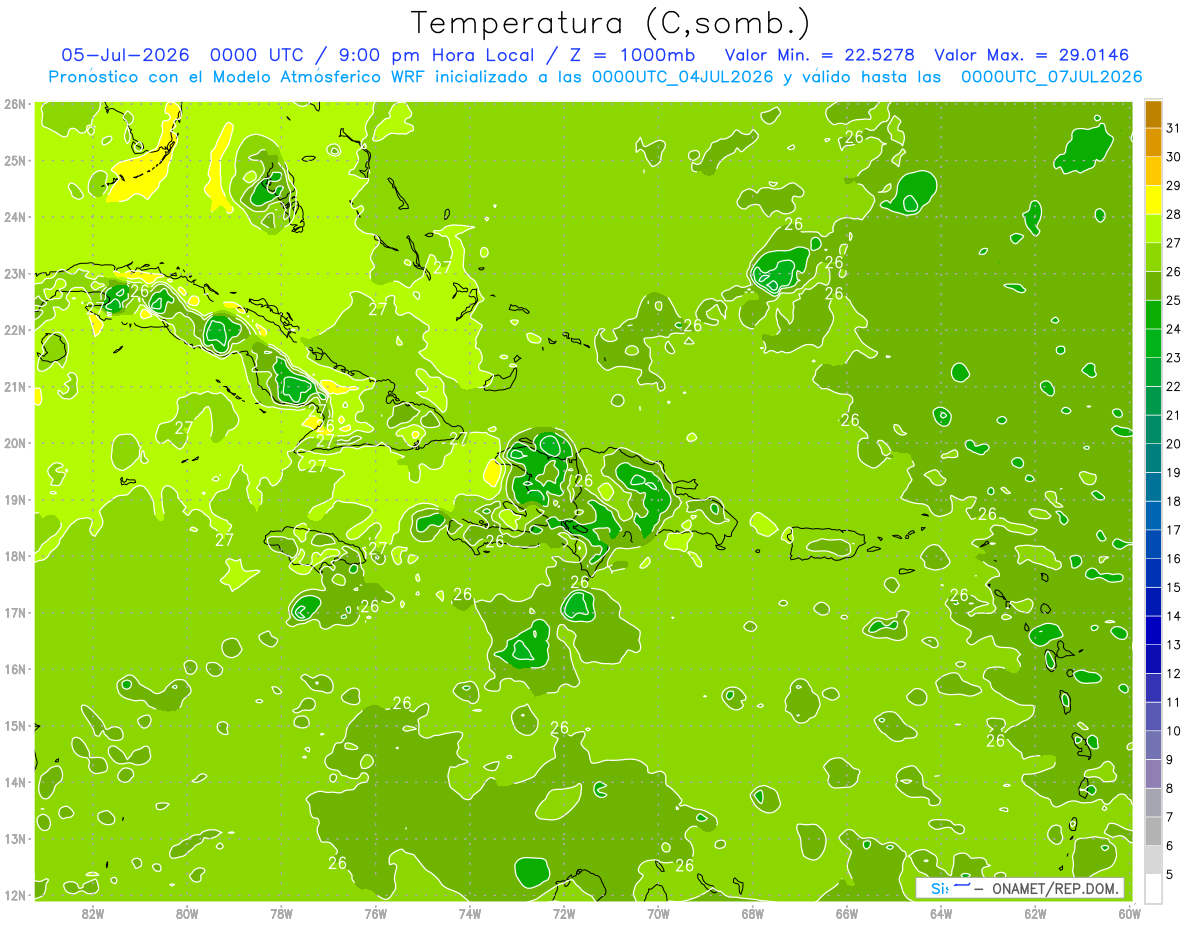Click the '66W' longitude axis label

(846, 913)
